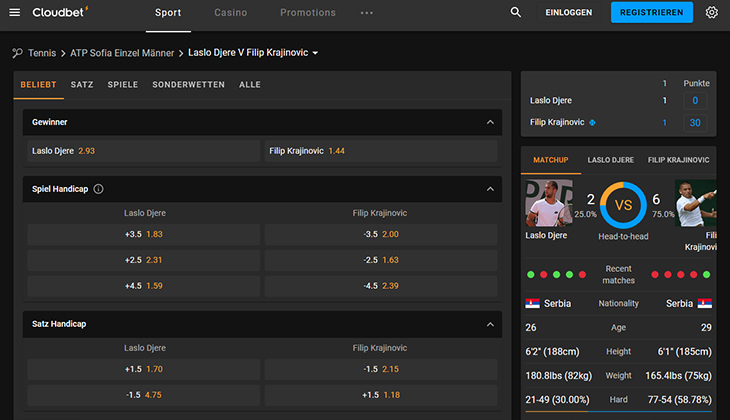
Task: Open the match selector dropdown arrow
Action: click(315, 53)
